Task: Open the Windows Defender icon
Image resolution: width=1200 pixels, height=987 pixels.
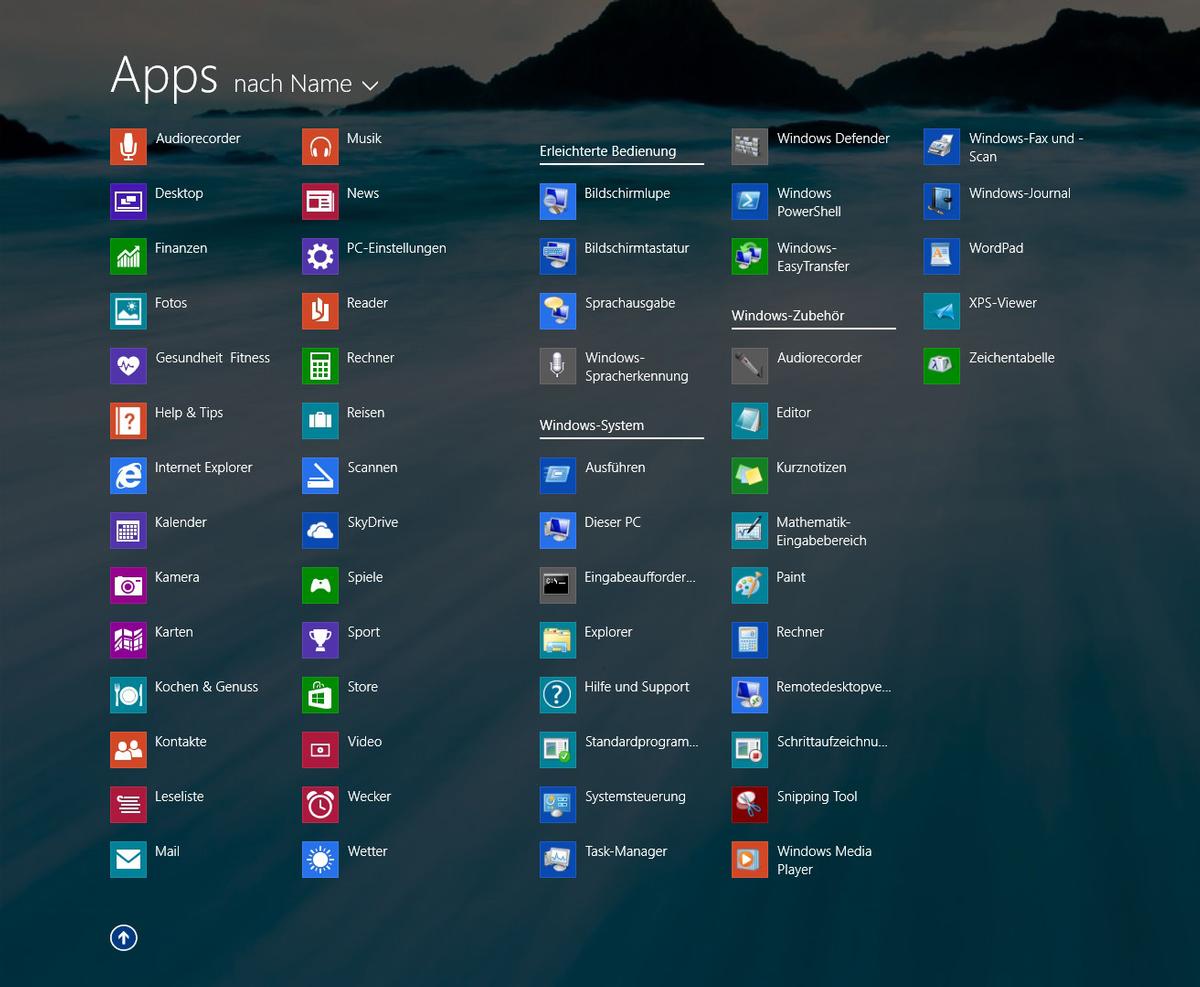Action: click(750, 147)
